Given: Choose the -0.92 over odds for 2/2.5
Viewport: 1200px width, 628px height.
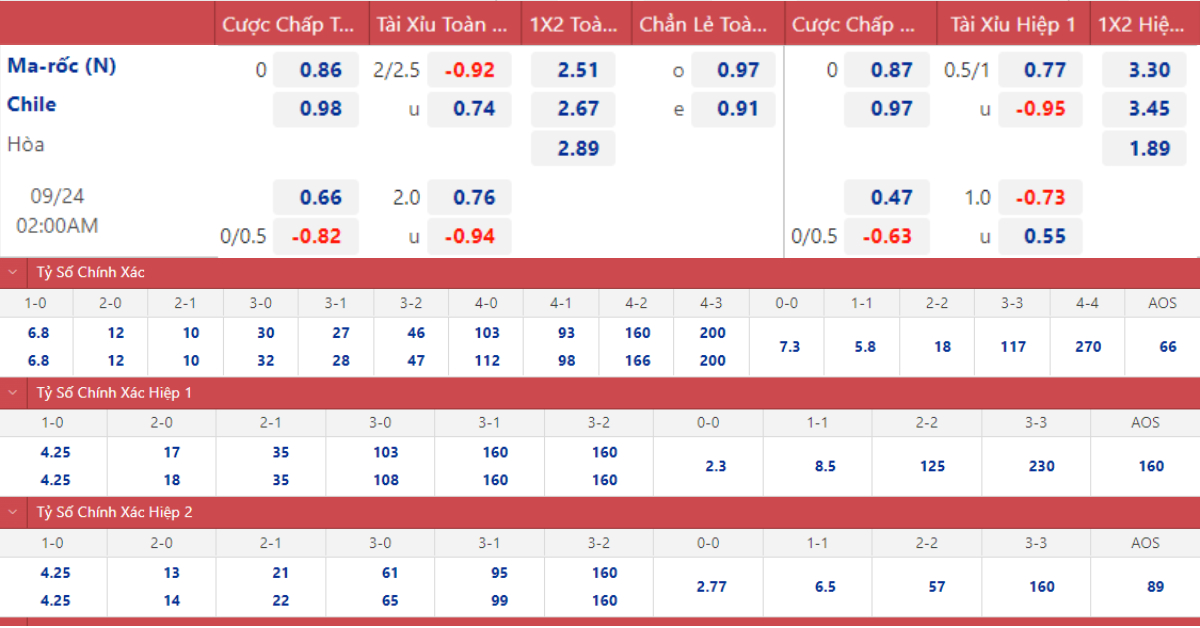Looking at the screenshot, I should [469, 71].
